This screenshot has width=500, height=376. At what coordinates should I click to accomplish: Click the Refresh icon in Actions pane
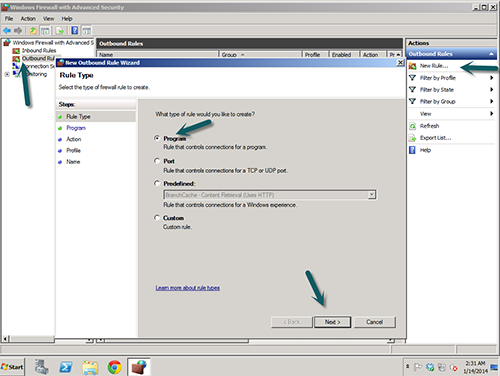[412, 126]
